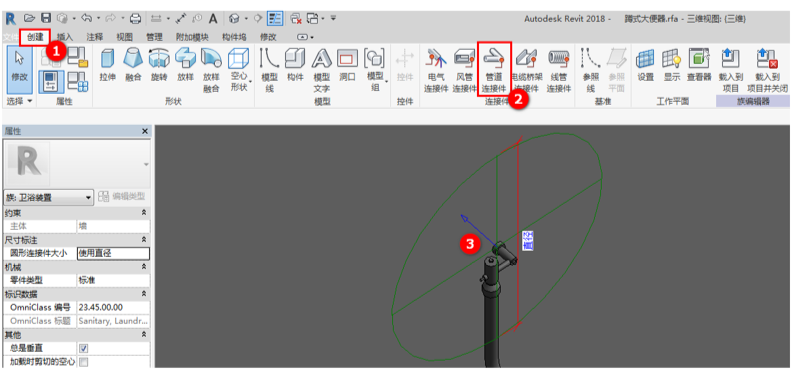Toggle the 加载时剪切的空心 checkbox
The height and width of the screenshot is (380, 796).
point(84,362)
